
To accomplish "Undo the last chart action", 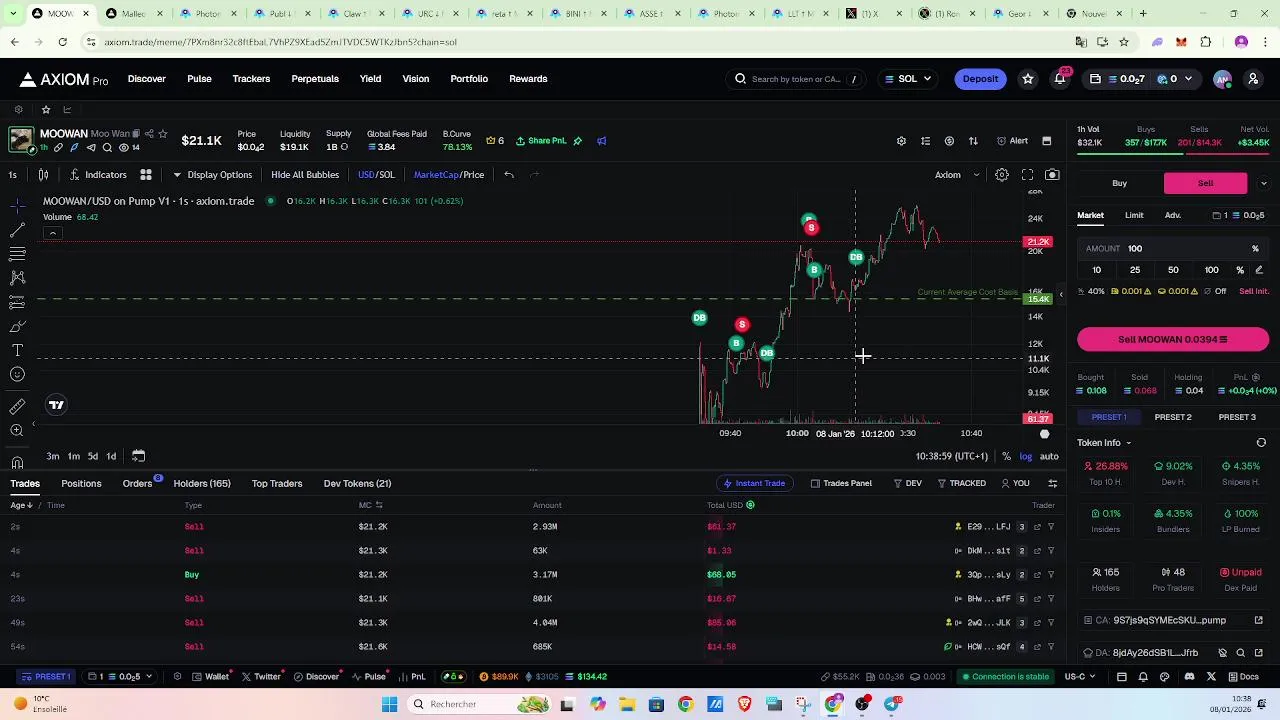I will coord(509,175).
